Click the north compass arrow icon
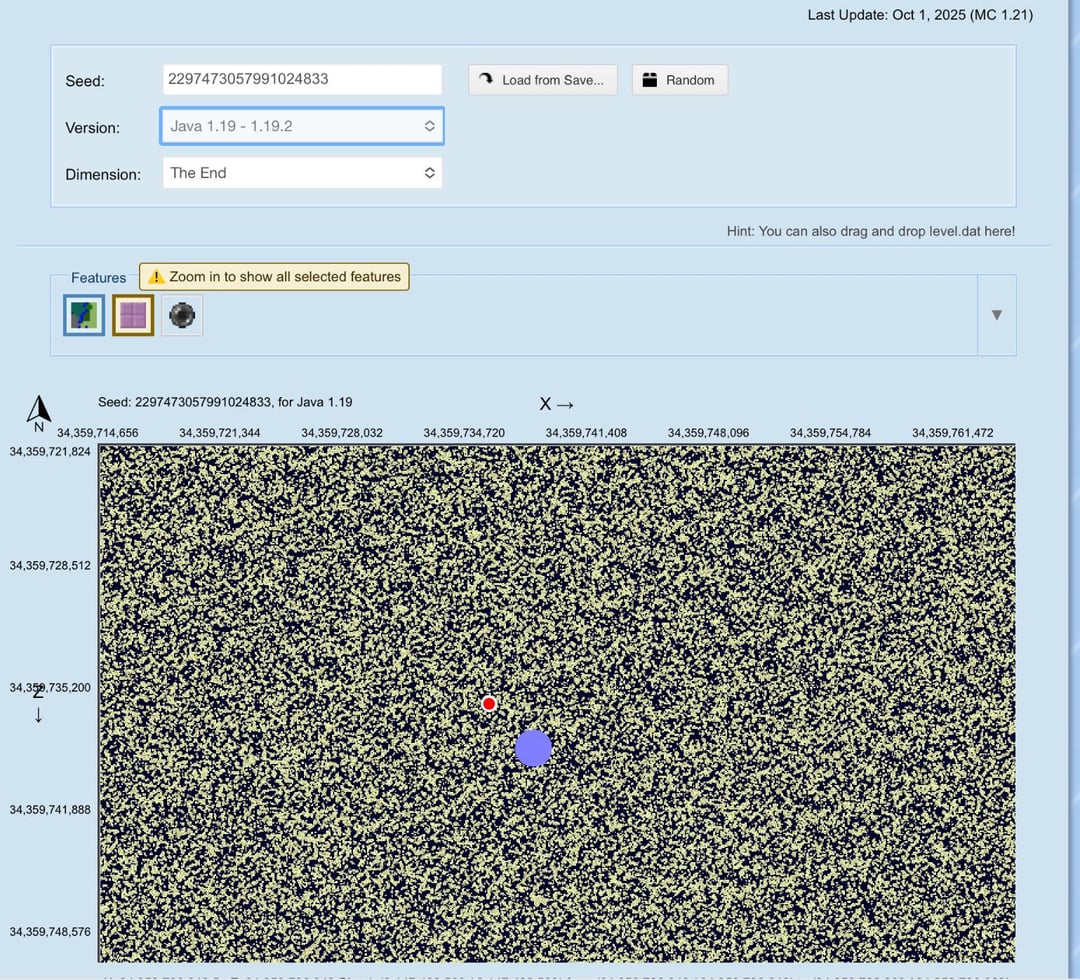 [x=39, y=410]
